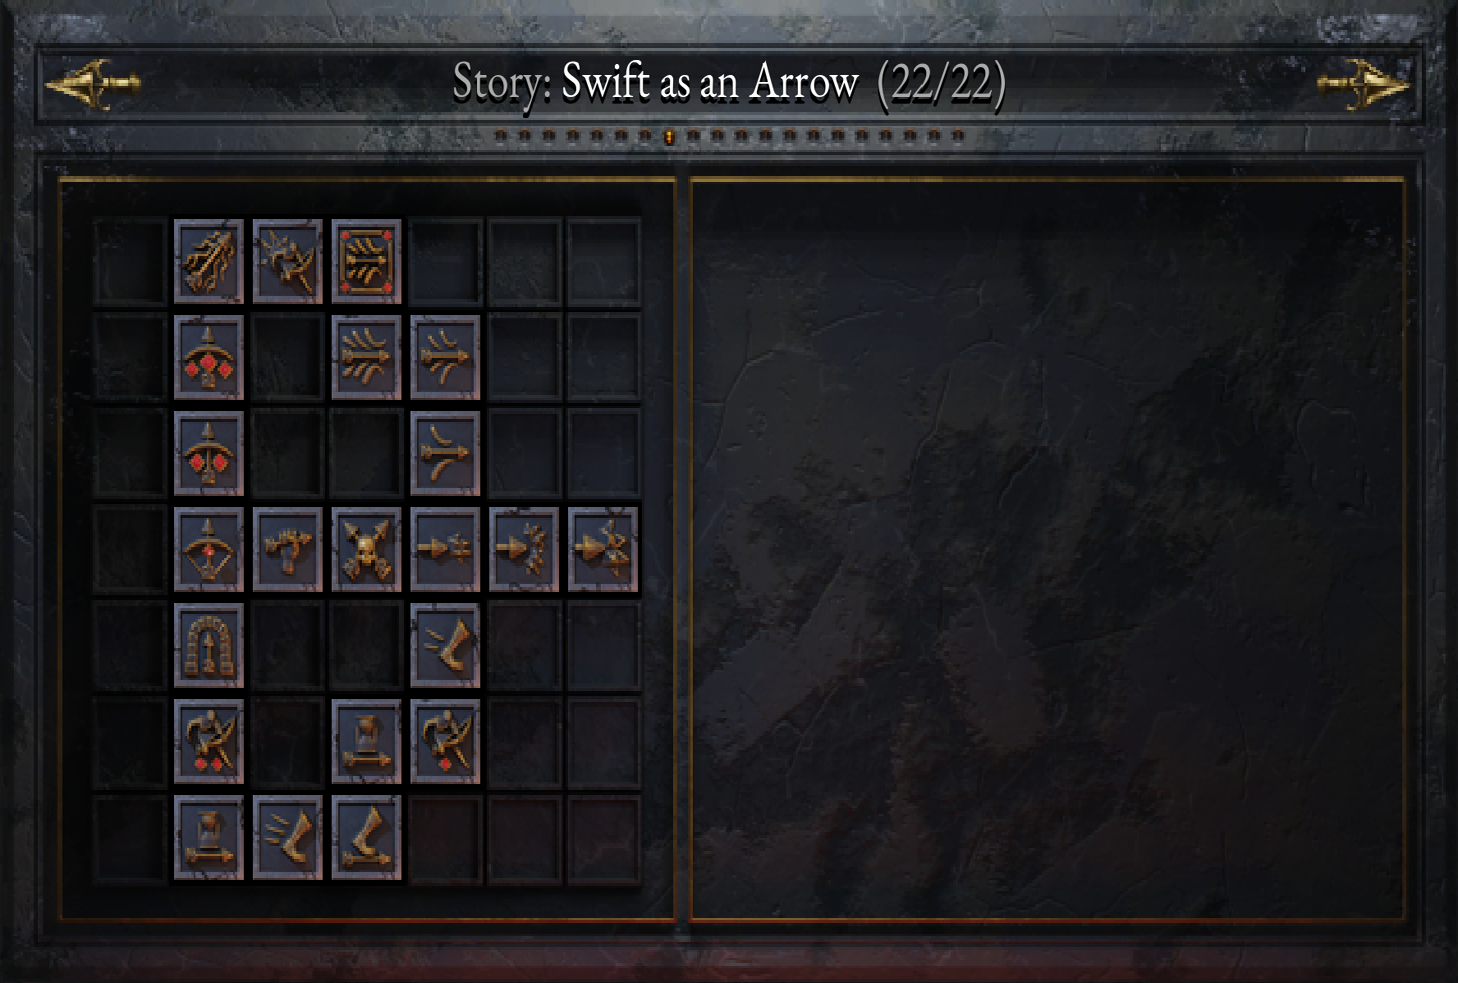Choose the gauntlet hand icon beside the skull
The width and height of the screenshot is (1458, 983).
point(288,550)
